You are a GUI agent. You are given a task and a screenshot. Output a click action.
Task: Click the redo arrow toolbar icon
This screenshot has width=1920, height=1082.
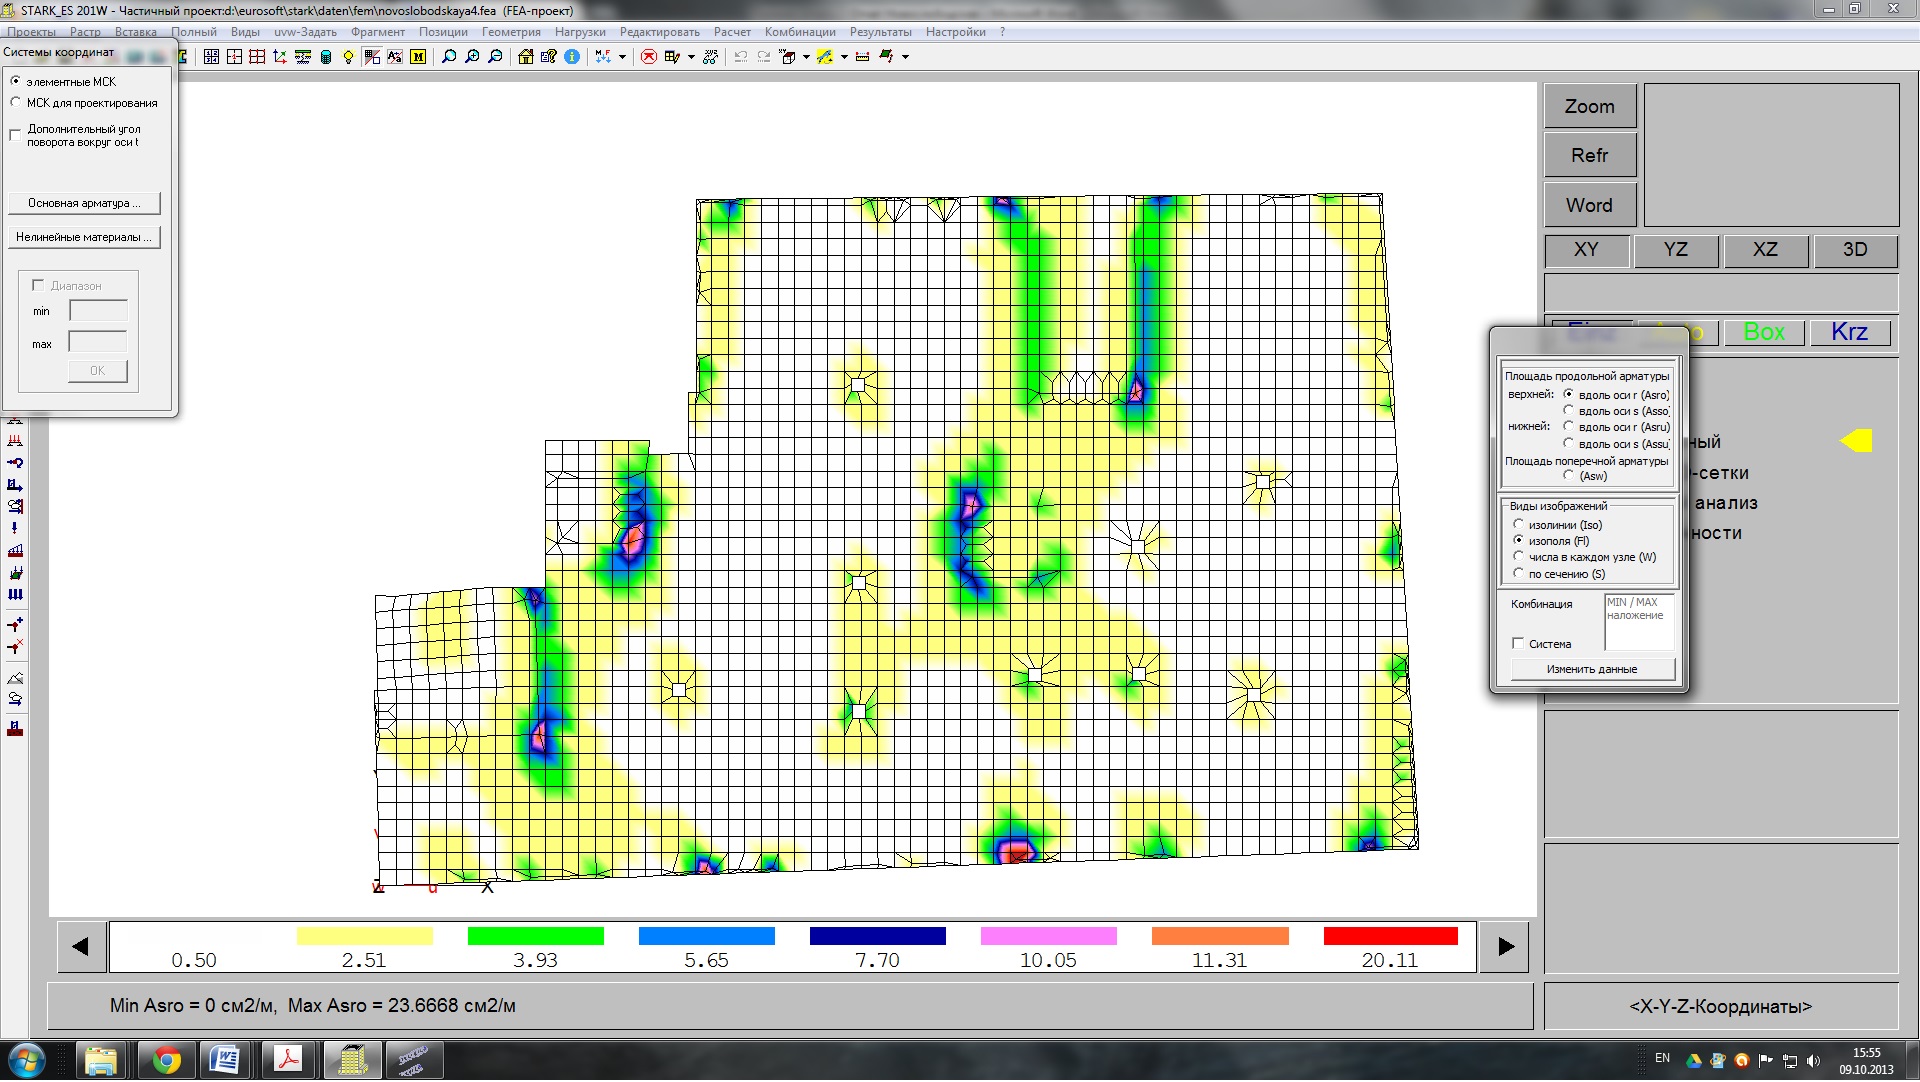764,57
